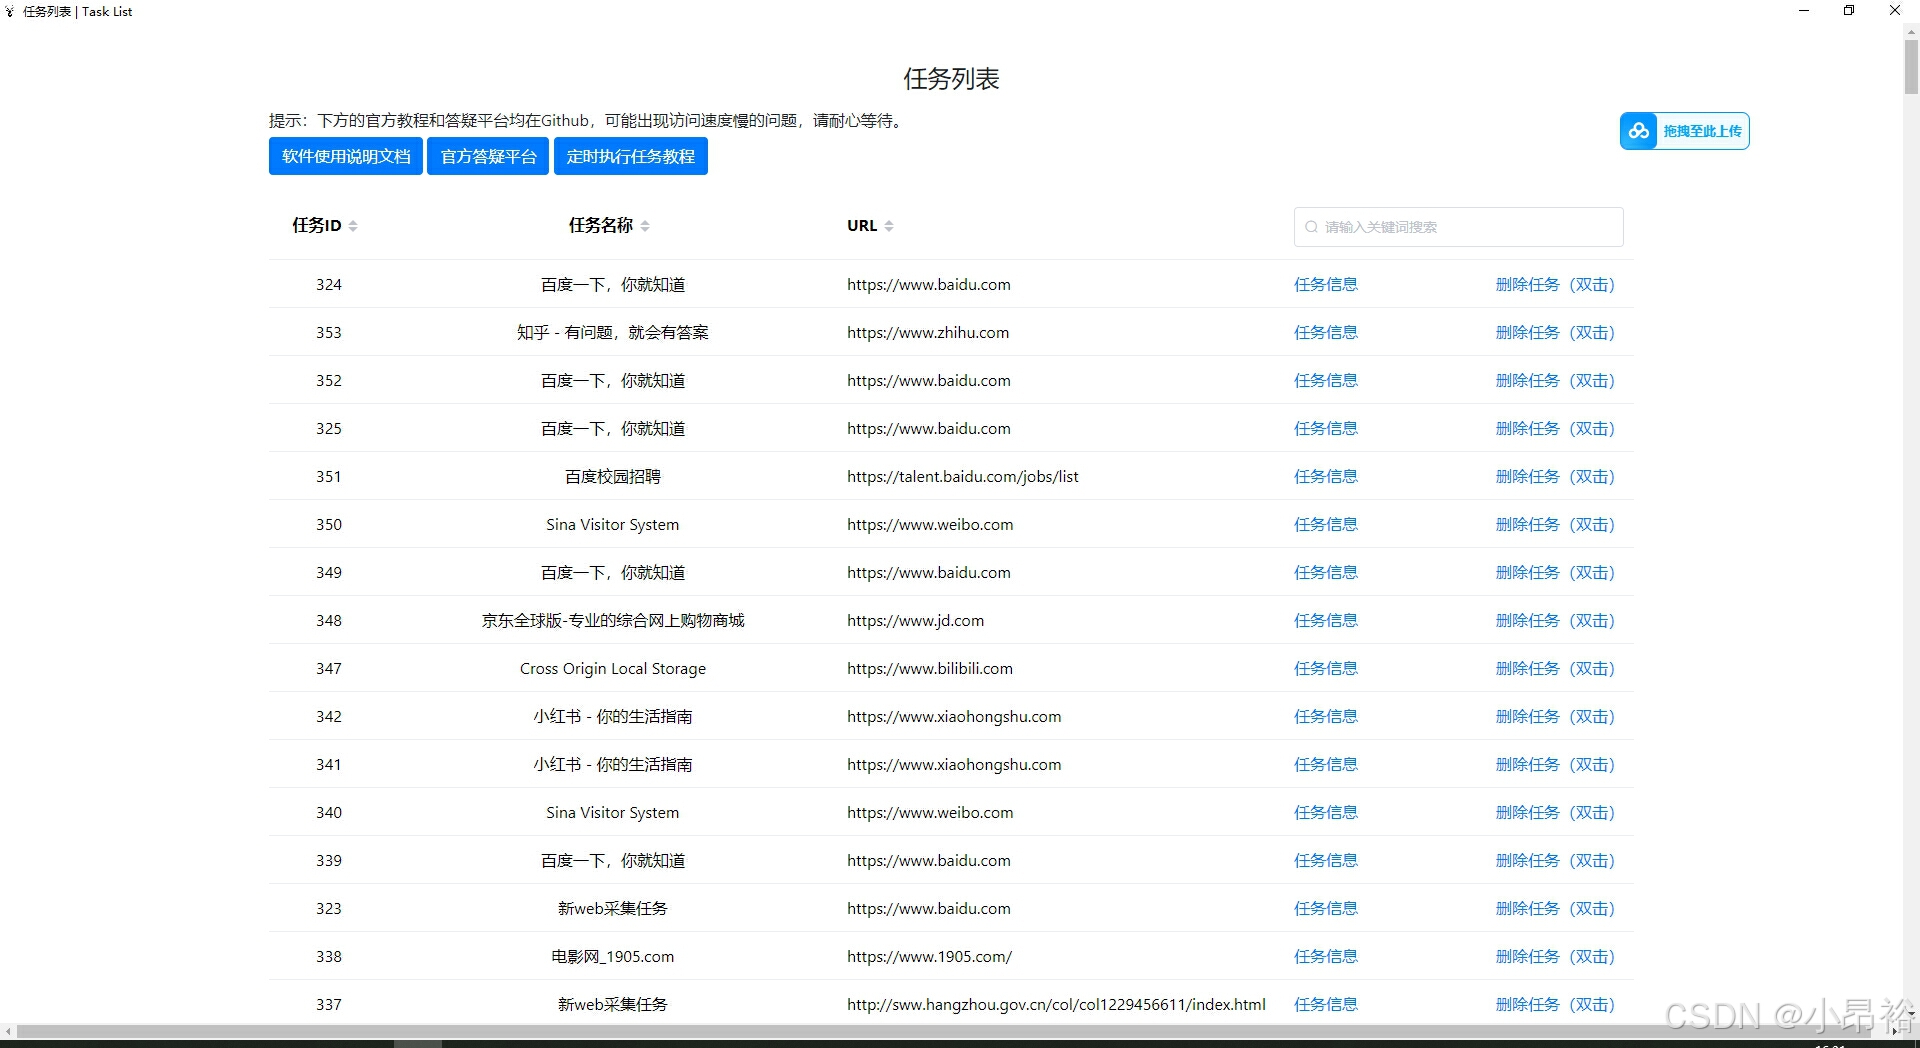The height and width of the screenshot is (1048, 1920).
Task: Open 任务信息 for task 325
Action: pyautogui.click(x=1326, y=429)
